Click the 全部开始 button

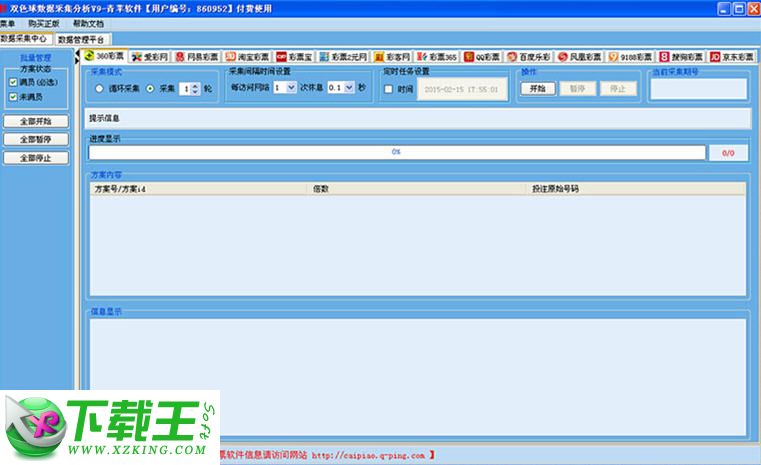coord(36,121)
